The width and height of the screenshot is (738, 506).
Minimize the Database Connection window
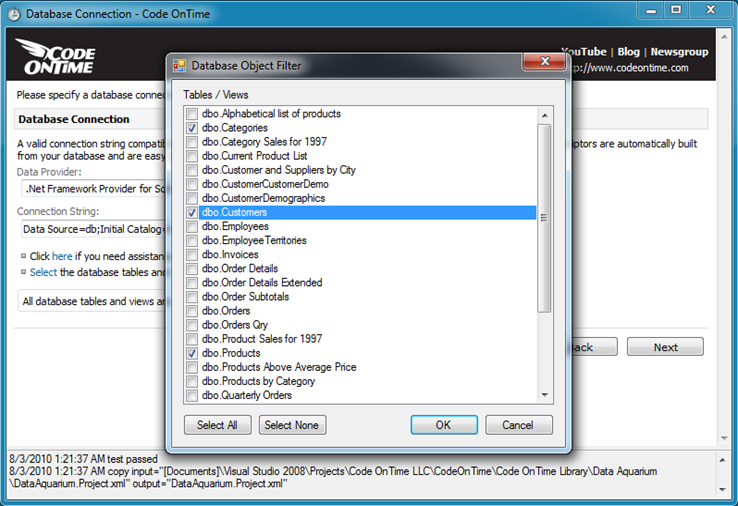(651, 10)
